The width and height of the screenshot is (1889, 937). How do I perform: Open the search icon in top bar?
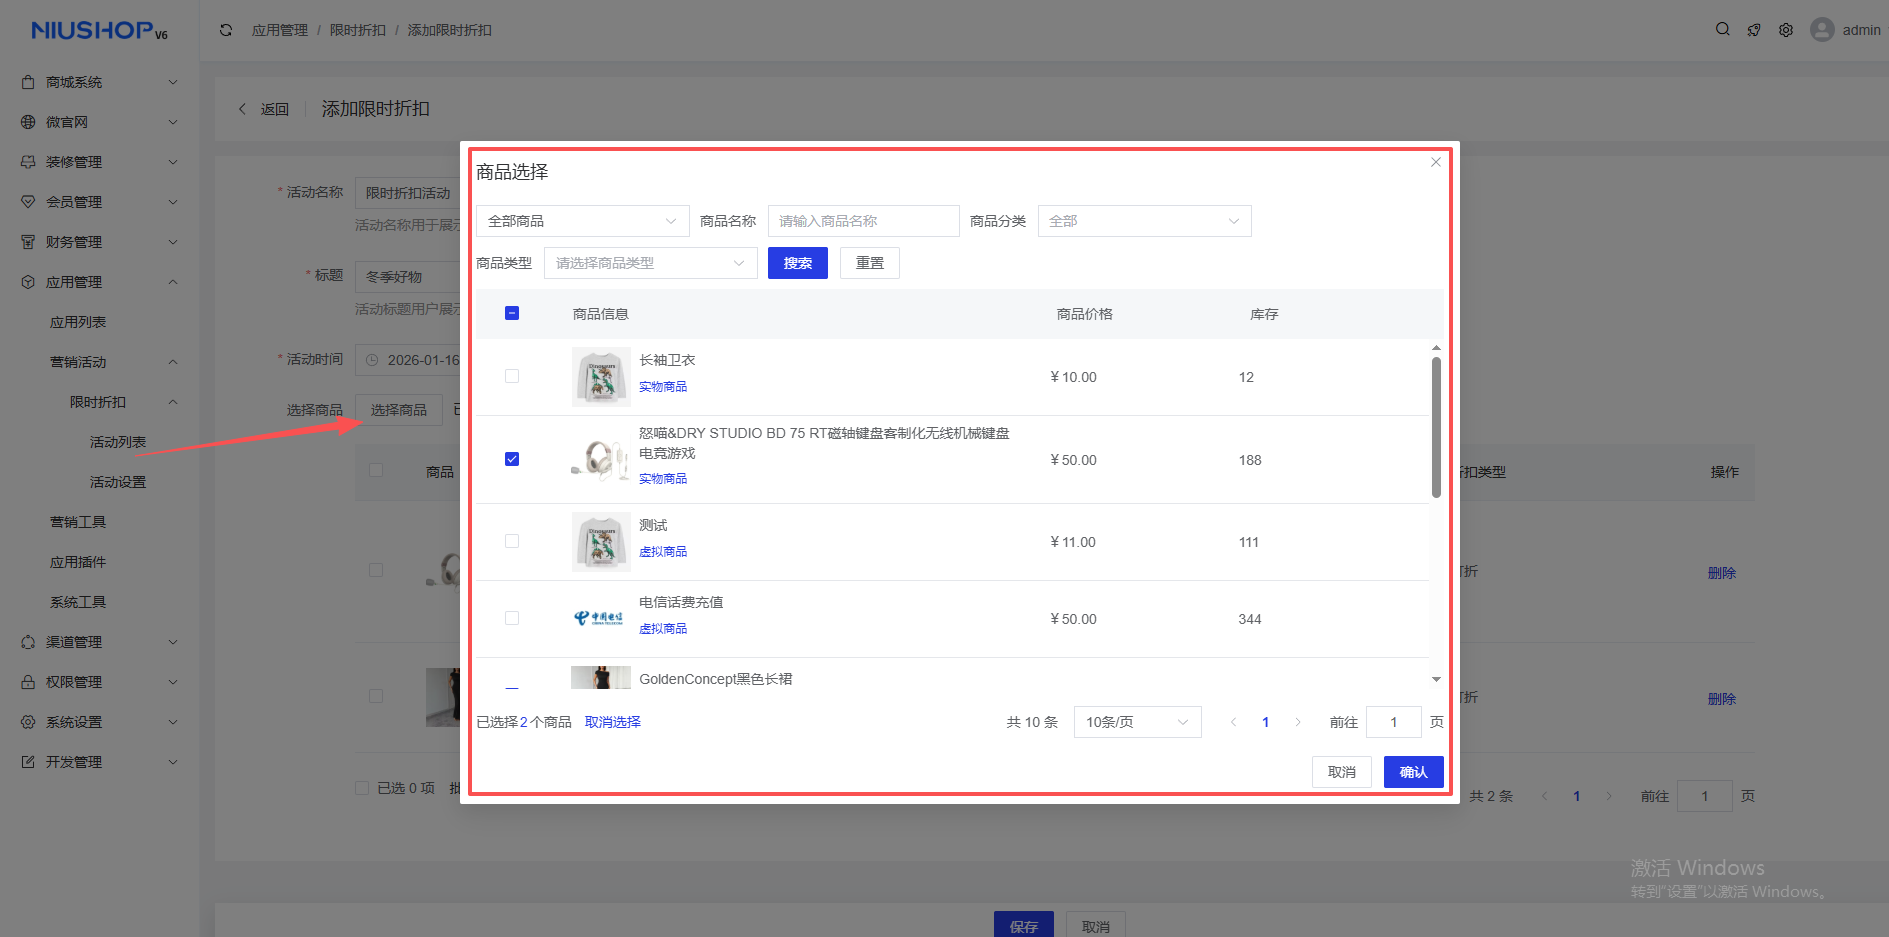click(x=1723, y=30)
